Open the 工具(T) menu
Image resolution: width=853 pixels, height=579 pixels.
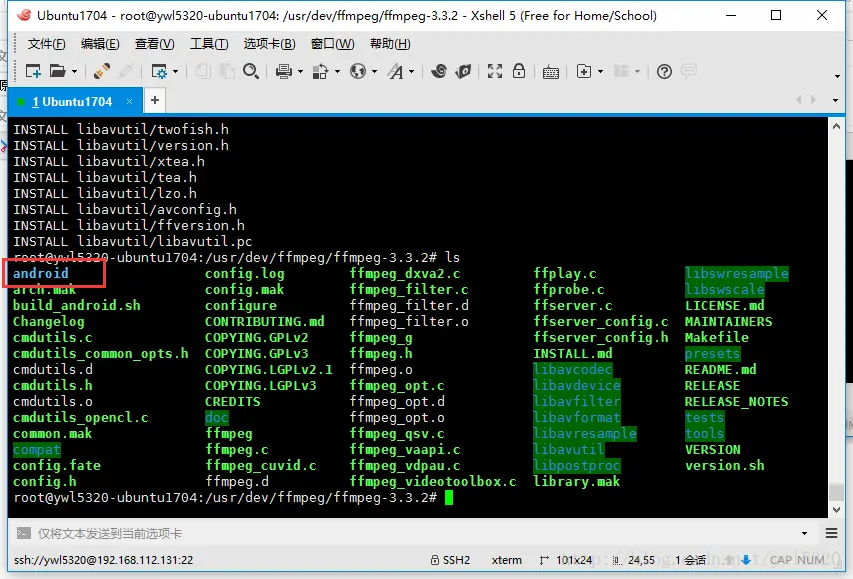pyautogui.click(x=209, y=44)
